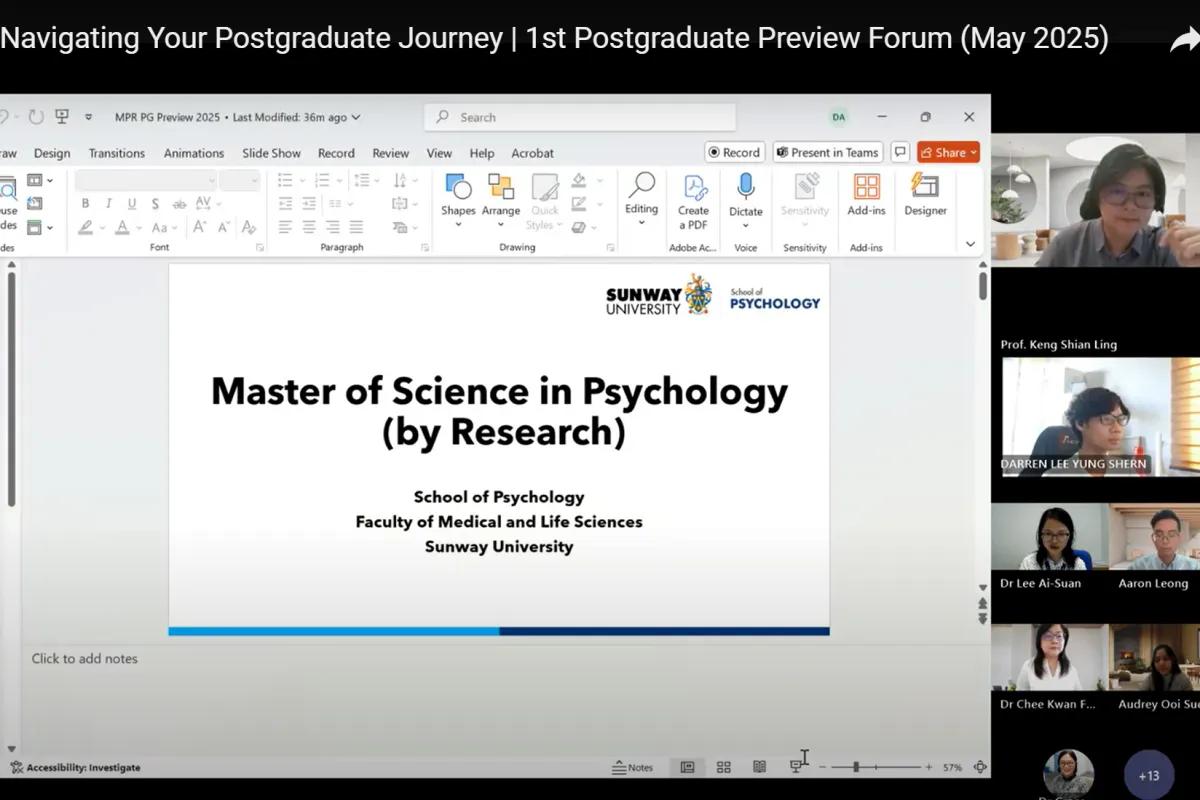Click the comments speech bubble icon
Image resolution: width=1200 pixels, height=800 pixels.
(x=900, y=152)
